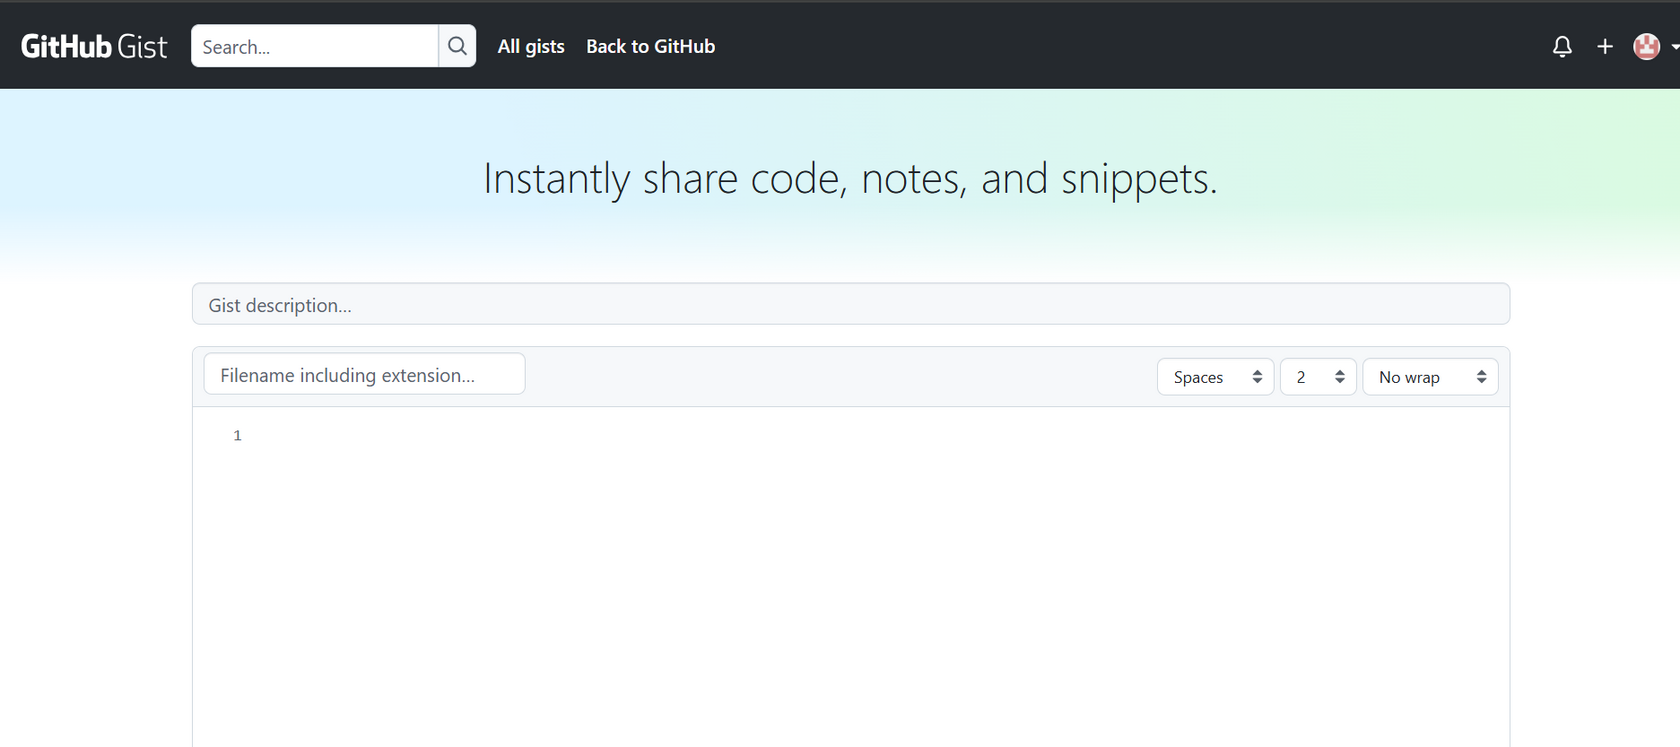The height and width of the screenshot is (747, 1680).
Task: Focus the Search gists field
Action: 314,46
